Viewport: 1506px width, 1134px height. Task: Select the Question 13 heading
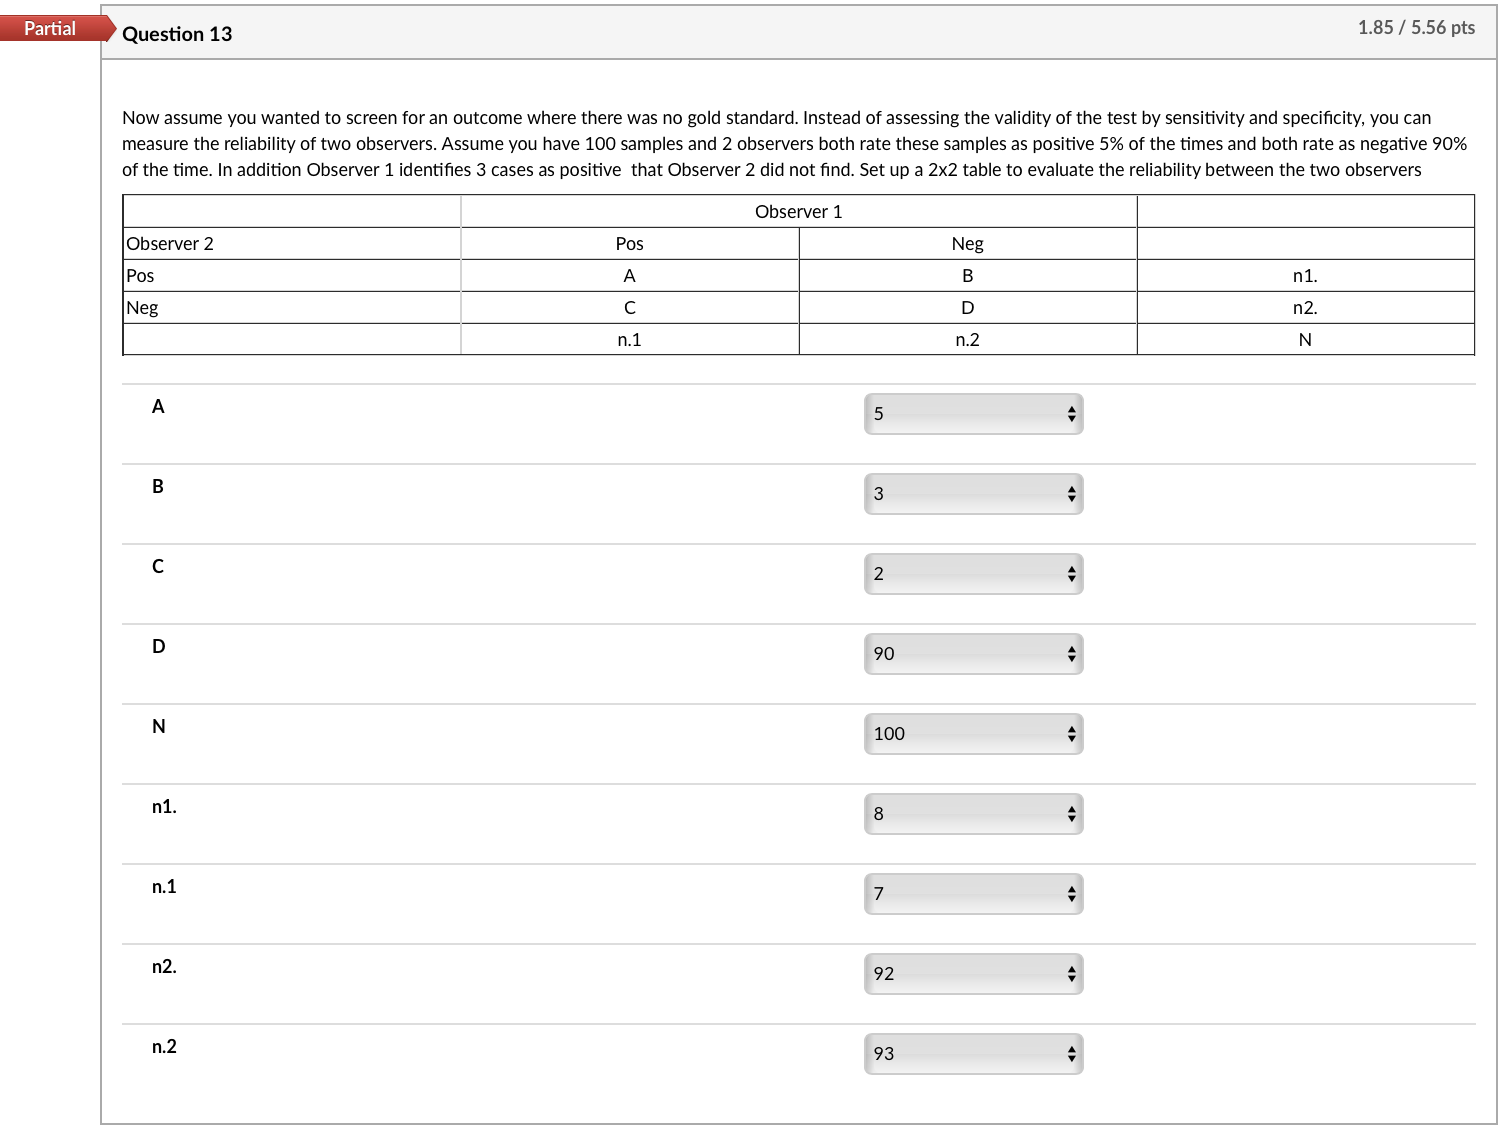[176, 34]
